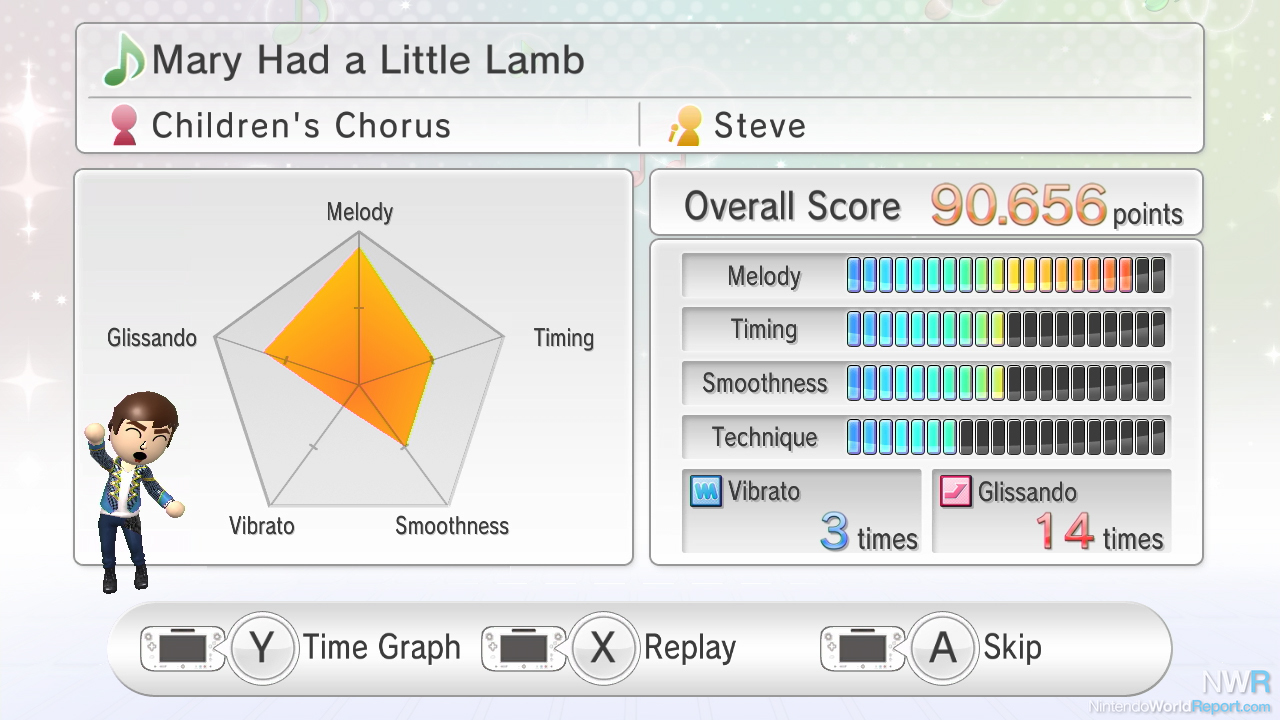
Task: Click the Smoothness row label in score panel
Action: (x=764, y=383)
